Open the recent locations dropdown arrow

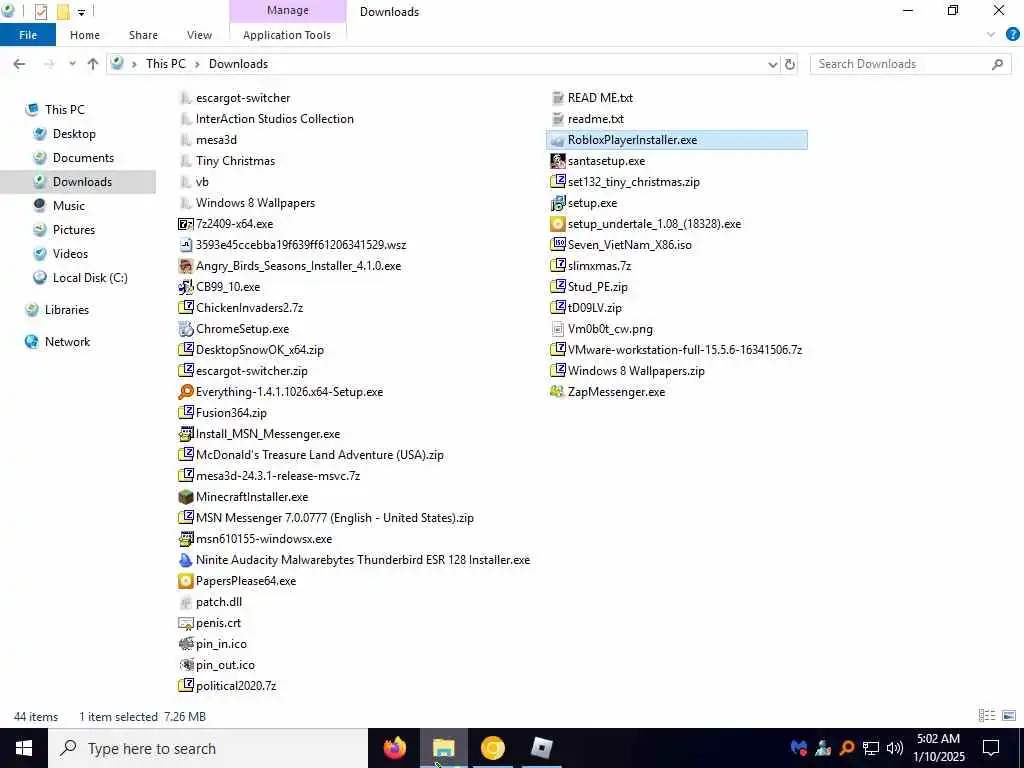72,64
